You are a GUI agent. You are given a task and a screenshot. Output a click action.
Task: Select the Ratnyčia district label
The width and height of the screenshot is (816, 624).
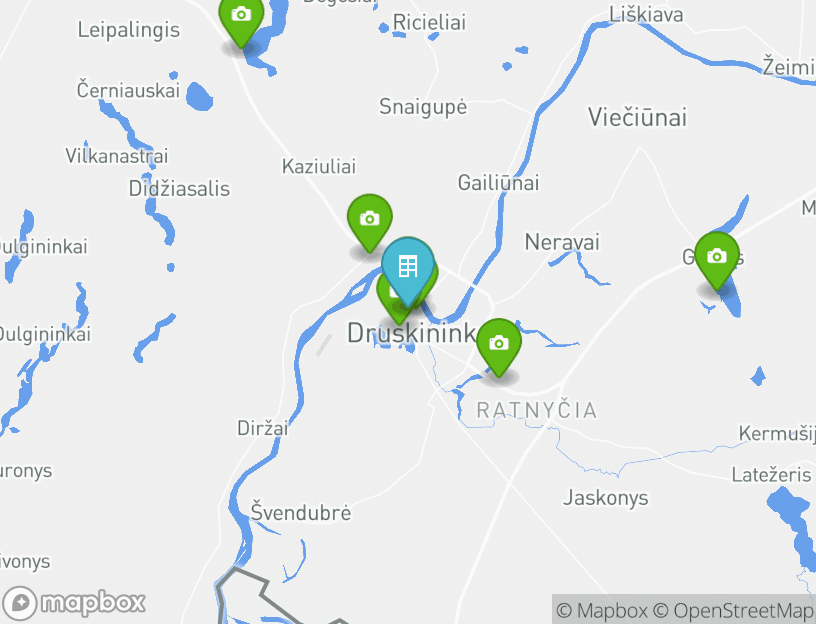(x=537, y=410)
